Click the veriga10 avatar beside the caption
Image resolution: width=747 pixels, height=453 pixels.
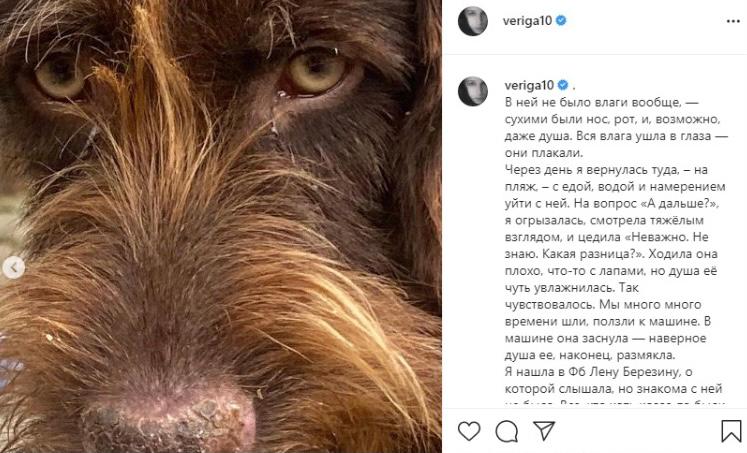tap(473, 91)
